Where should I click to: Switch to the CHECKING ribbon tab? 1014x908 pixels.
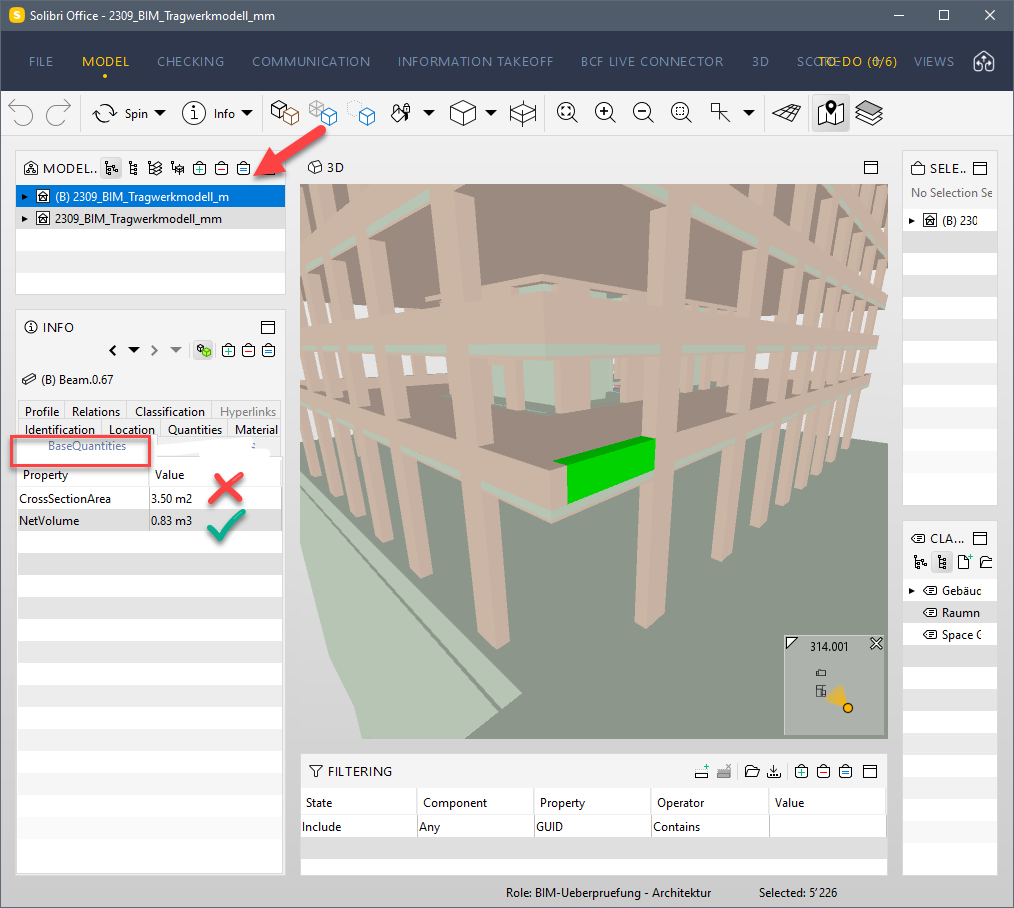[x=190, y=61]
